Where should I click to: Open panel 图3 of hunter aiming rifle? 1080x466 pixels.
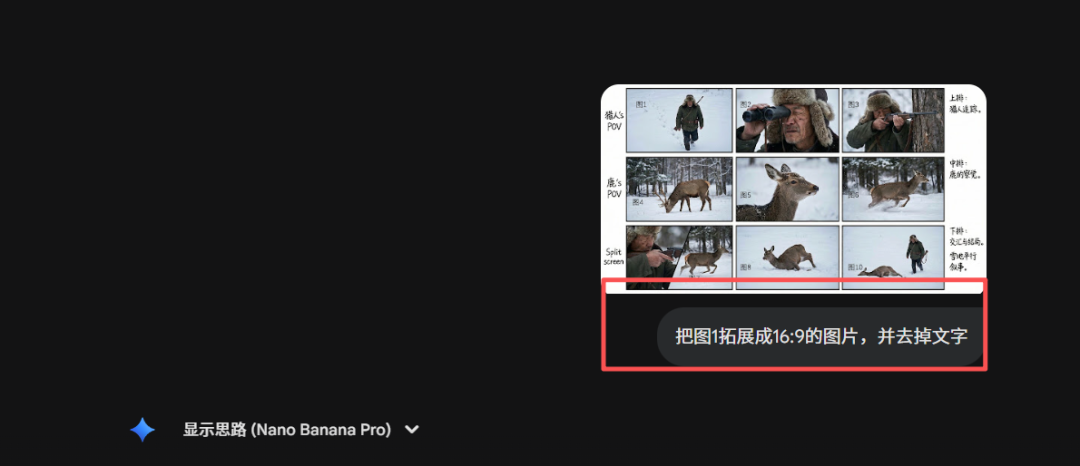point(893,120)
